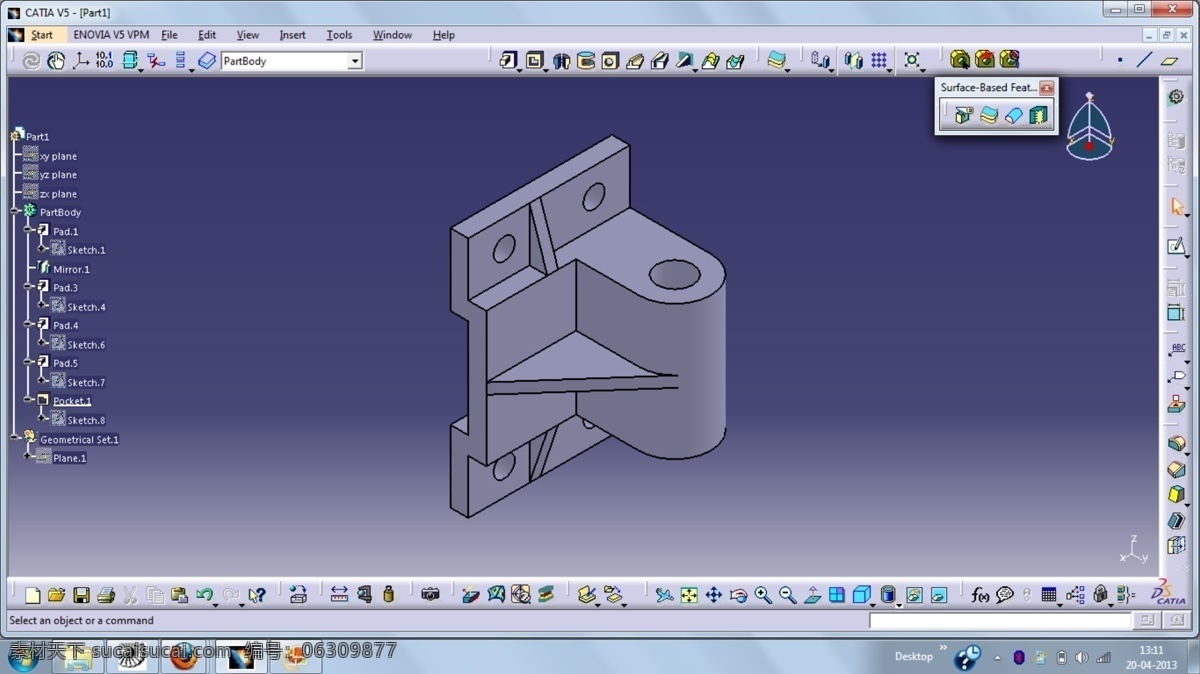Image resolution: width=1200 pixels, height=674 pixels.
Task: Click Thick Surface icon in Surface-Based Features panel
Action: tap(989, 115)
